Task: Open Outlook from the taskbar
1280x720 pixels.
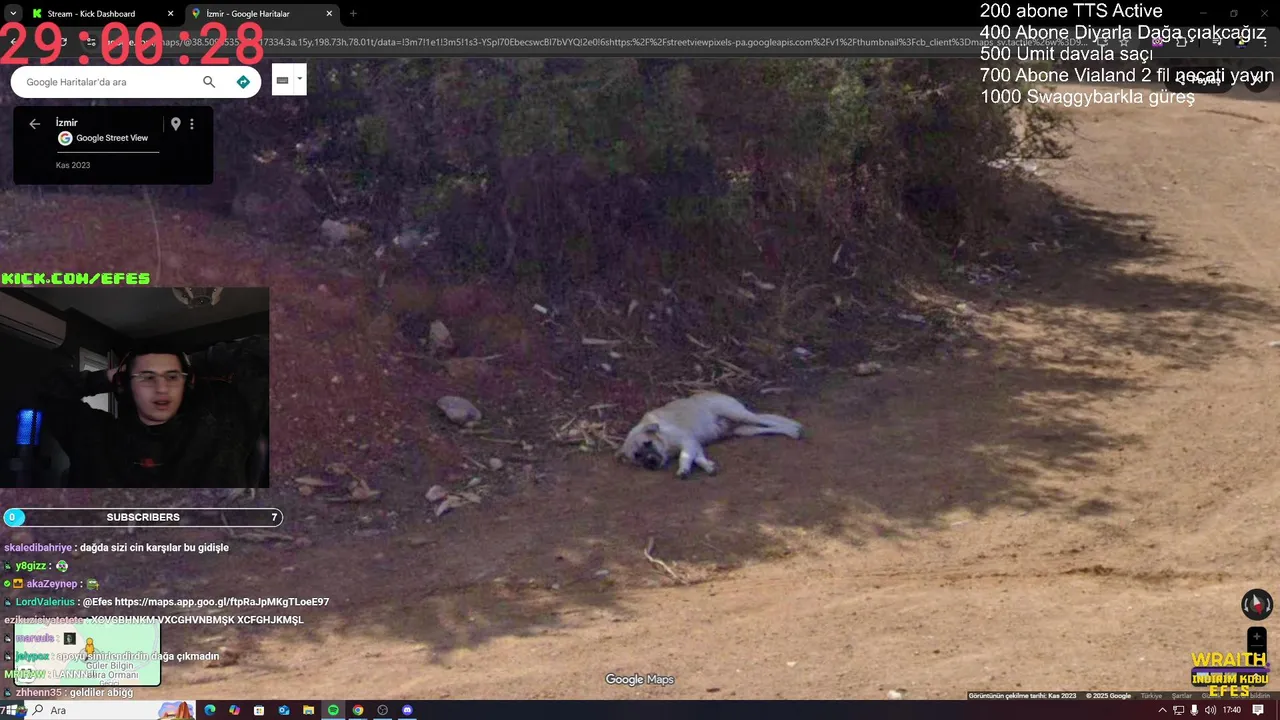Action: click(x=284, y=710)
